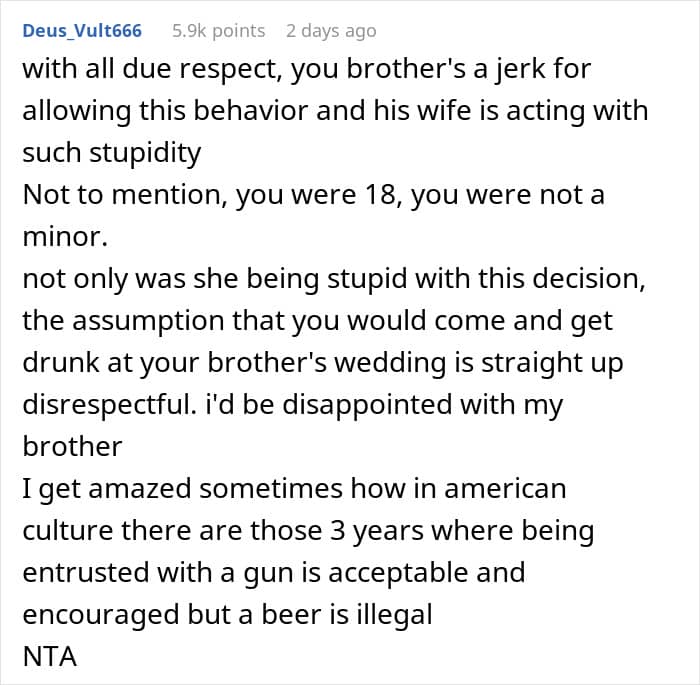Click the number "18" in the comment
The width and height of the screenshot is (700, 685).
(x=381, y=196)
